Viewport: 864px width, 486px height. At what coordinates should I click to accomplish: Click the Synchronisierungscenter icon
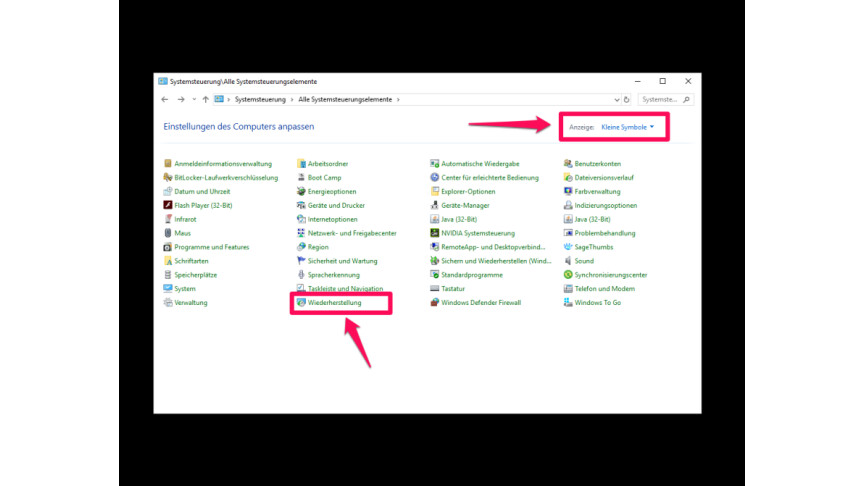click(x=568, y=274)
